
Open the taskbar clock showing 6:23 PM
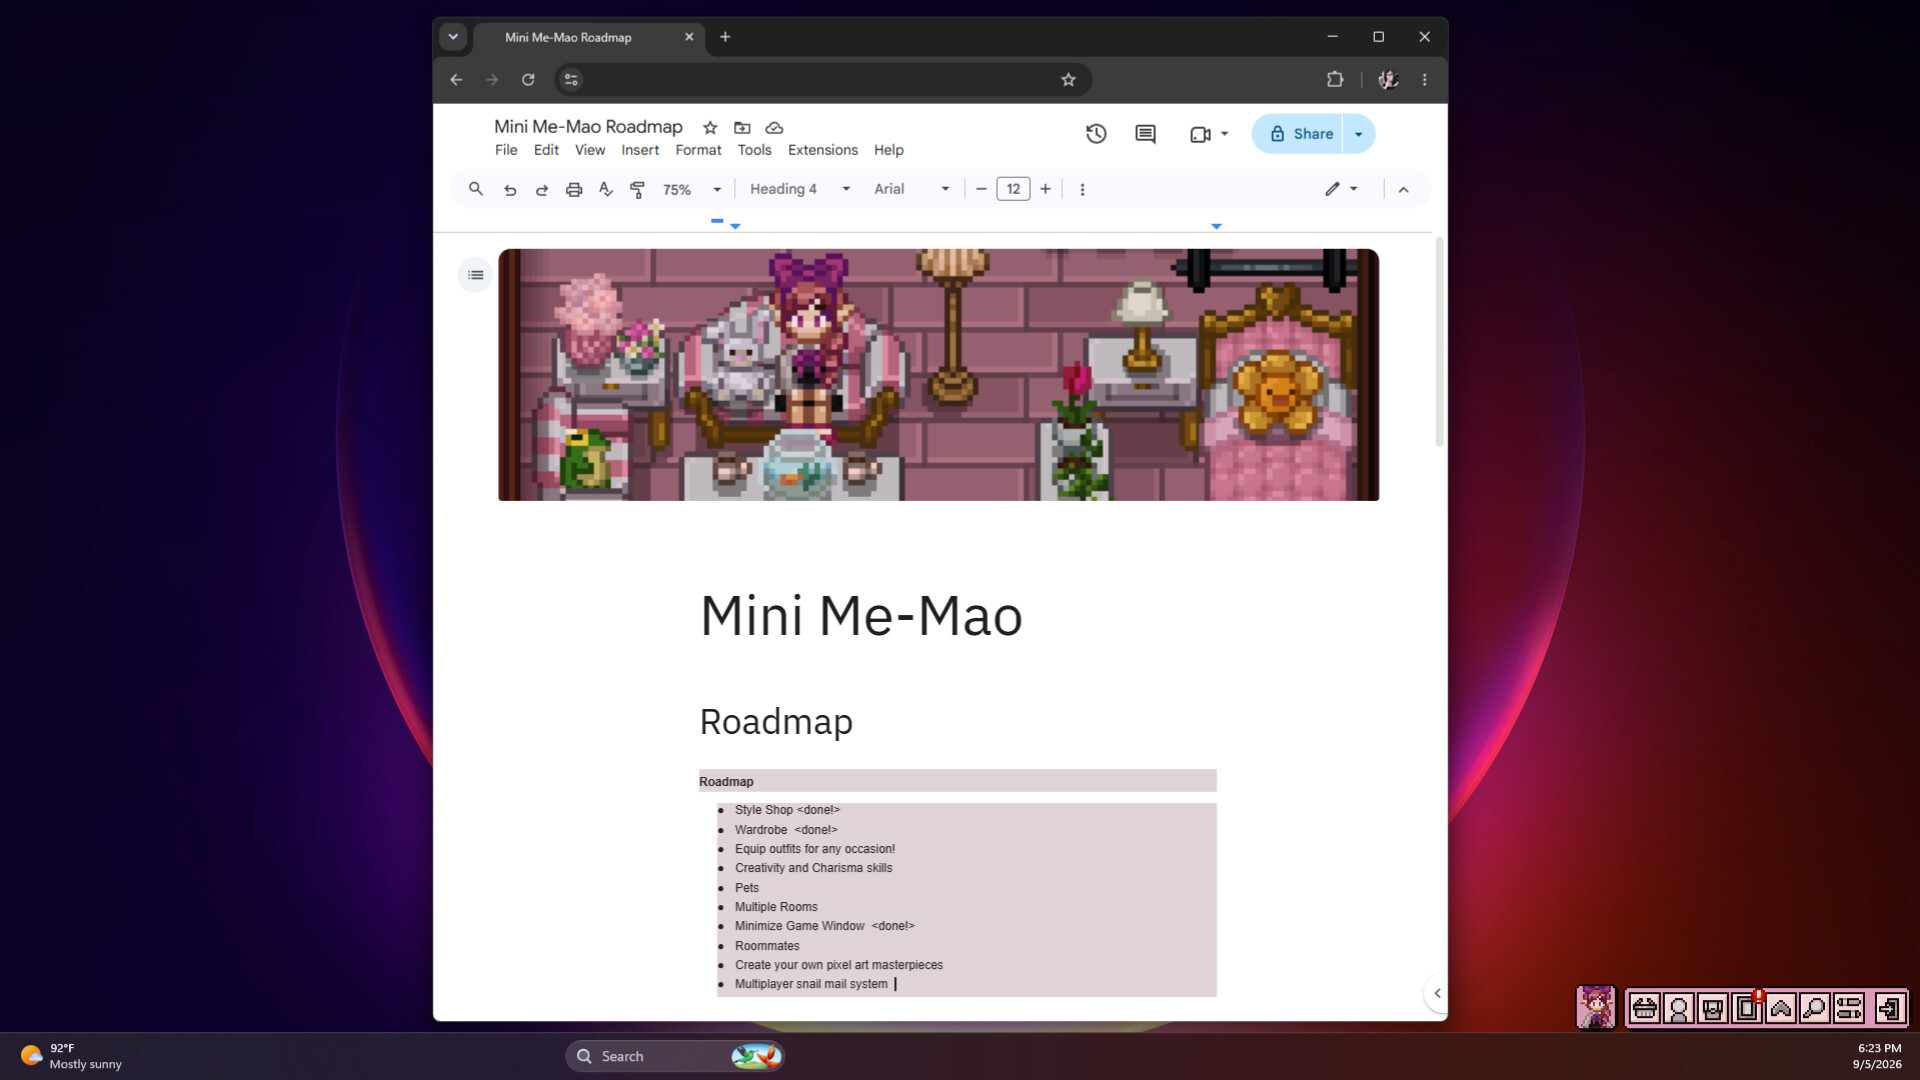pyautogui.click(x=1878, y=1056)
